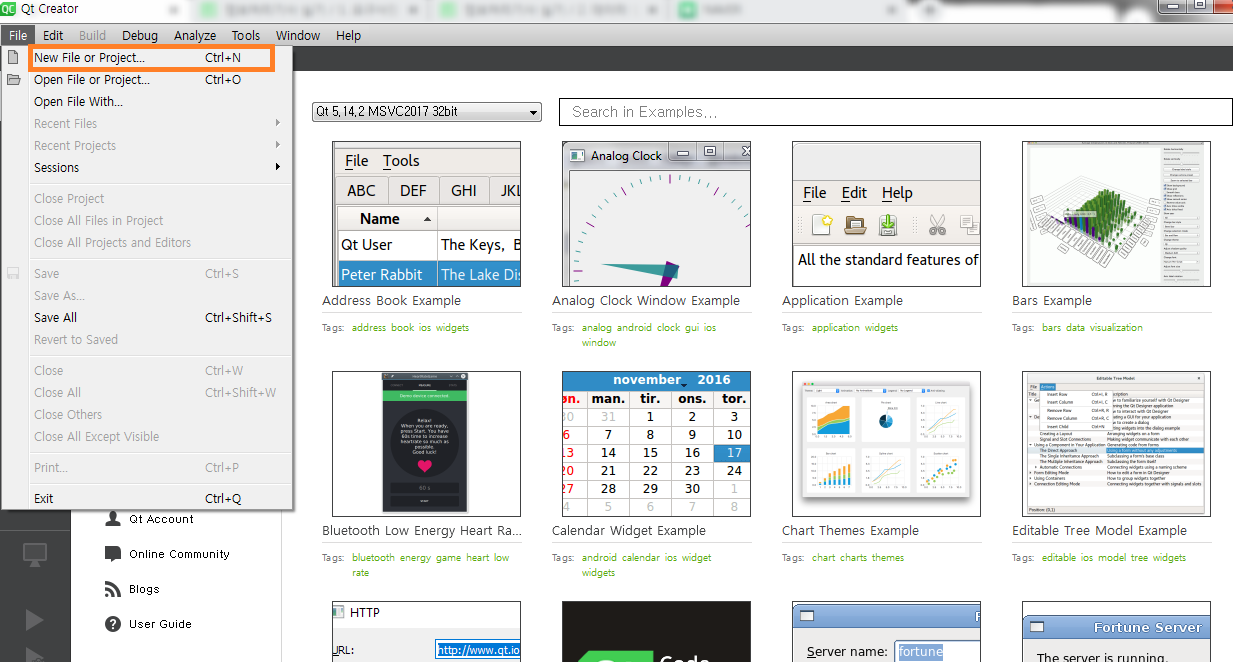
Task: Click the 'Editable Tree Model Example' title
Action: (1099, 530)
